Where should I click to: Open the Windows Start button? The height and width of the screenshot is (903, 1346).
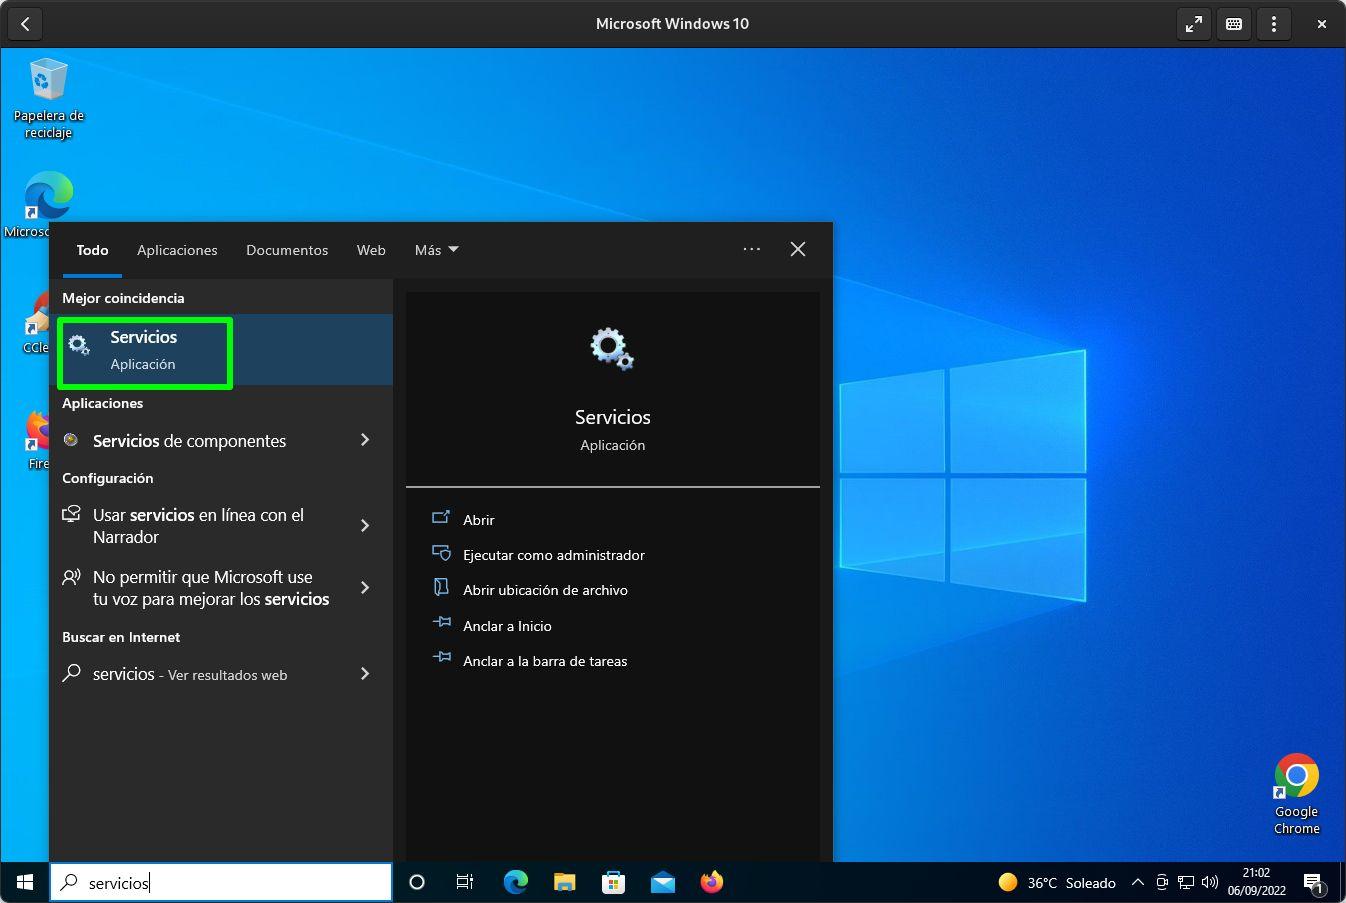(x=25, y=882)
